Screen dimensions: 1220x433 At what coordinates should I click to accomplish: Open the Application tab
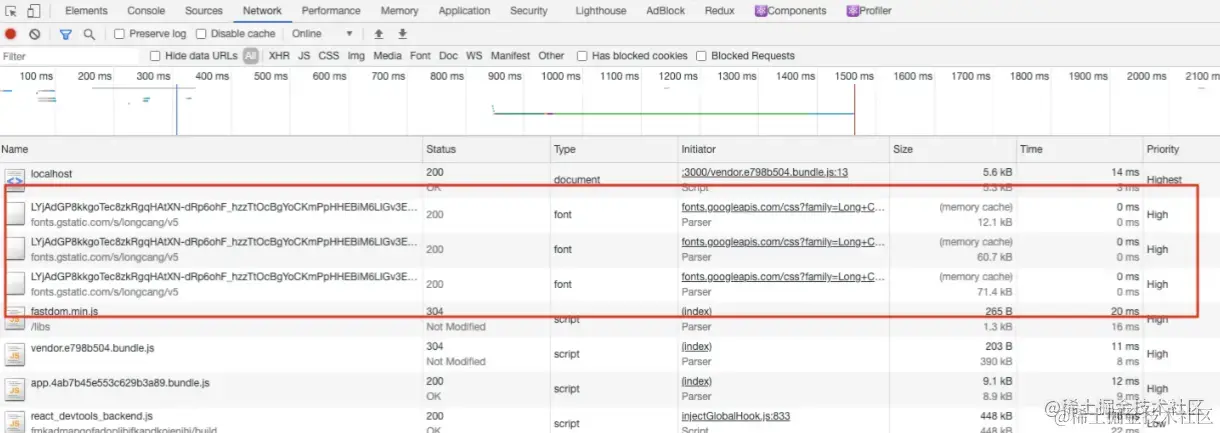(464, 11)
